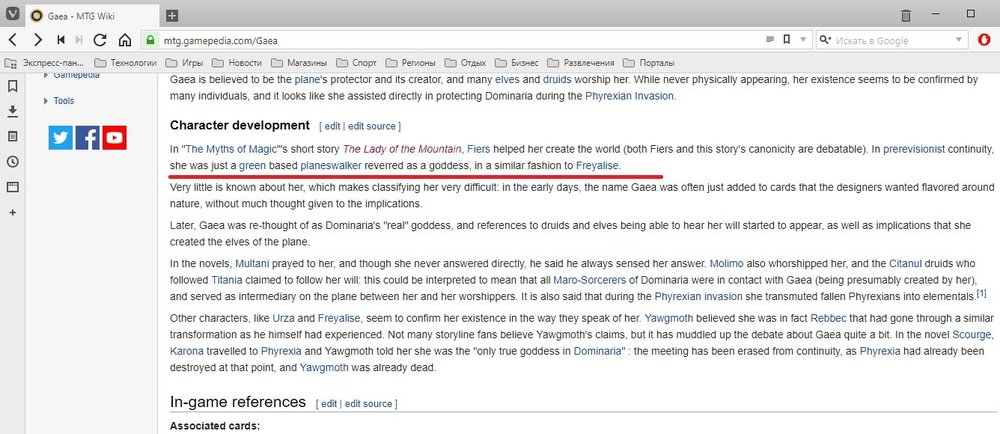Open the History panel clock icon
The height and width of the screenshot is (434, 1000).
[x=12, y=161]
